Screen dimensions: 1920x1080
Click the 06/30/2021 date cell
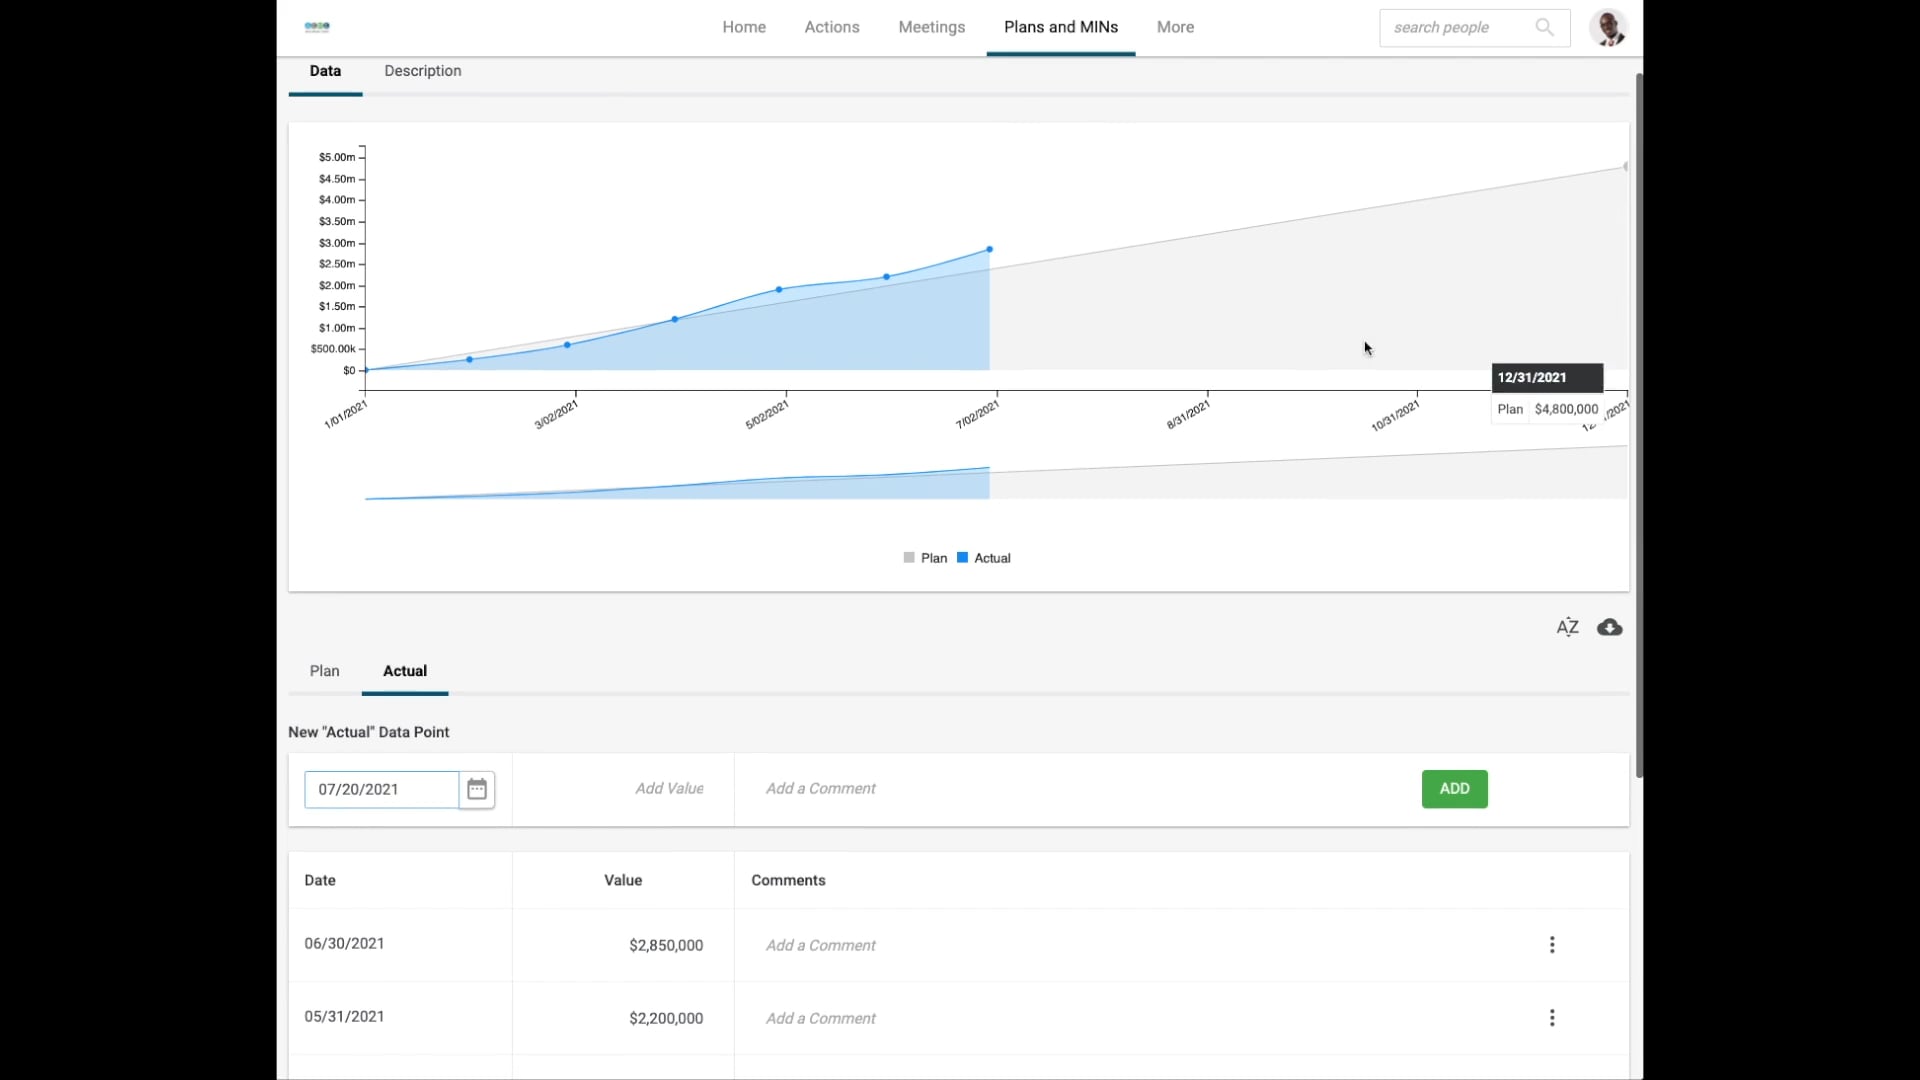(344, 943)
